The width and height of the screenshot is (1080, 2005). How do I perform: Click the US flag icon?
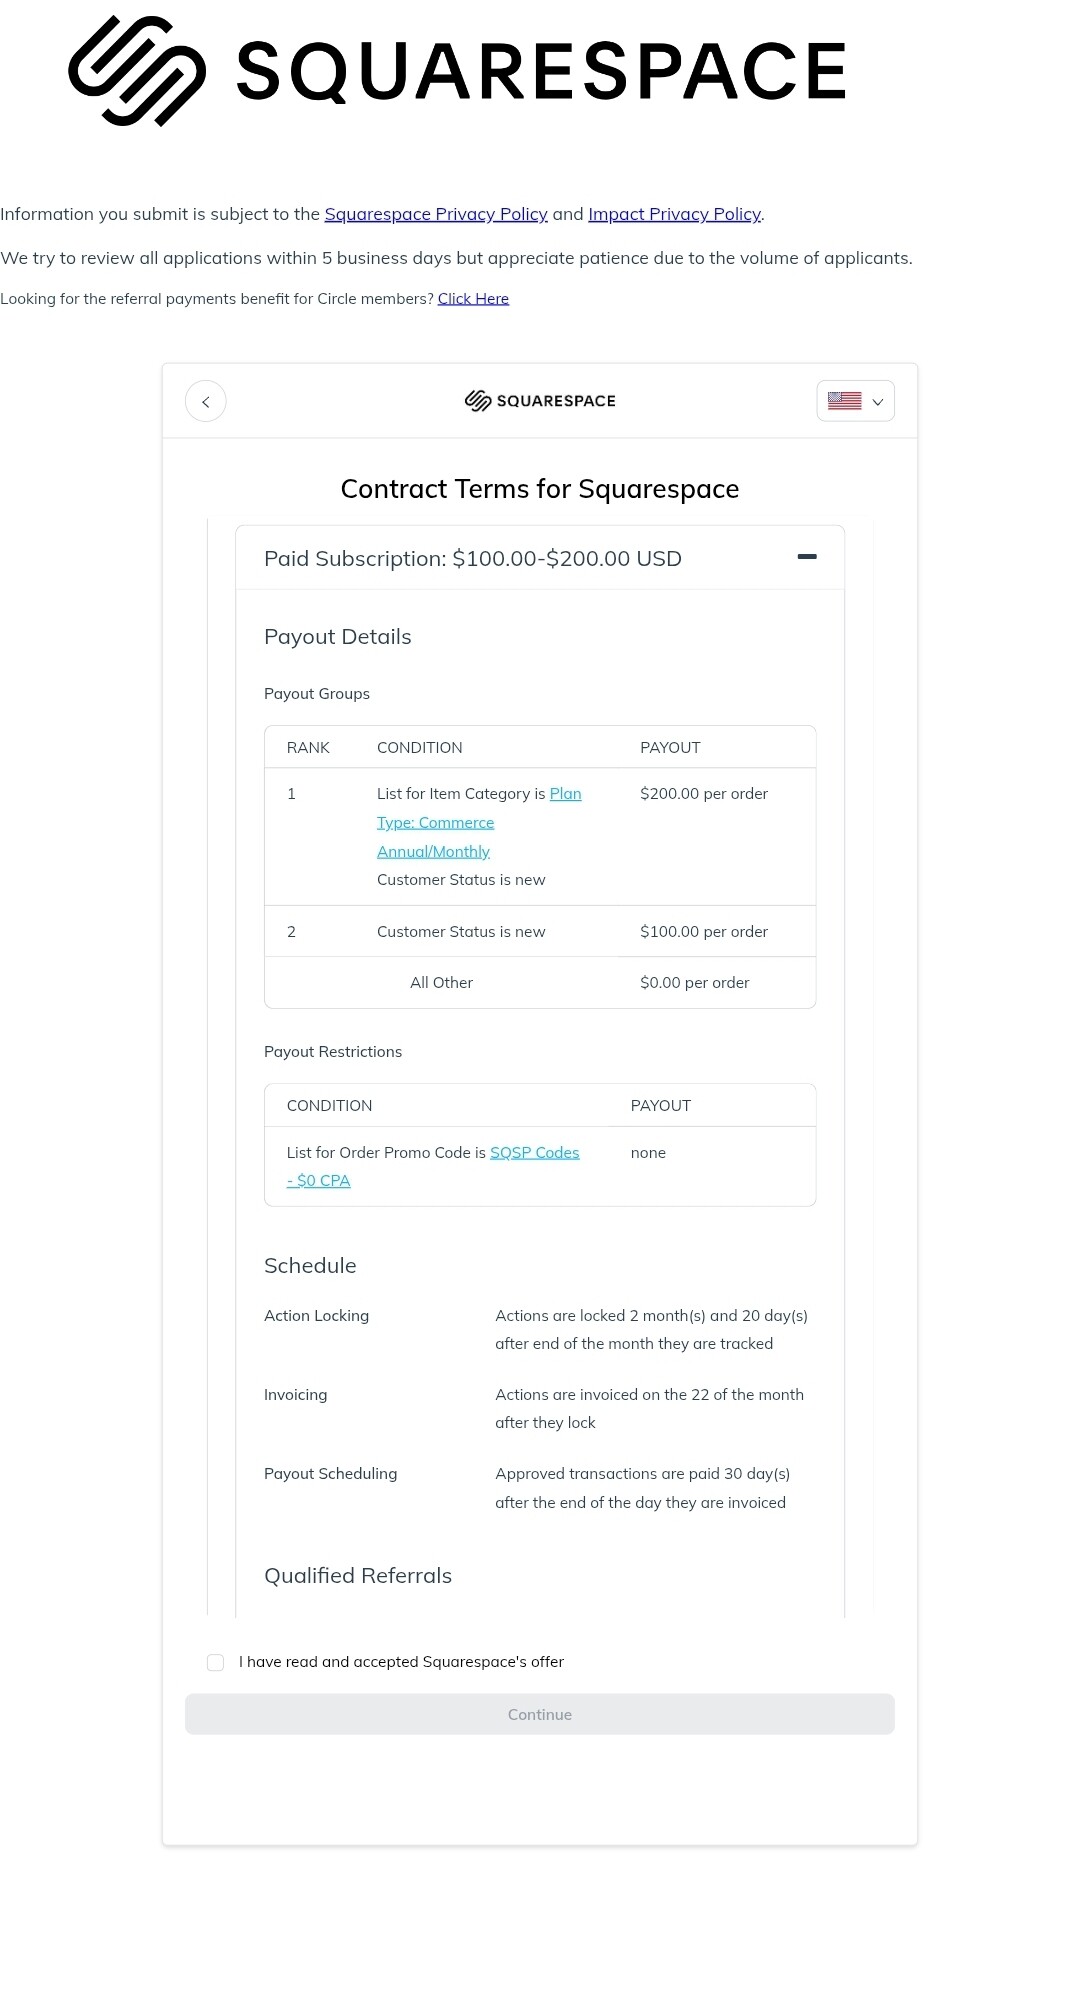click(x=845, y=401)
